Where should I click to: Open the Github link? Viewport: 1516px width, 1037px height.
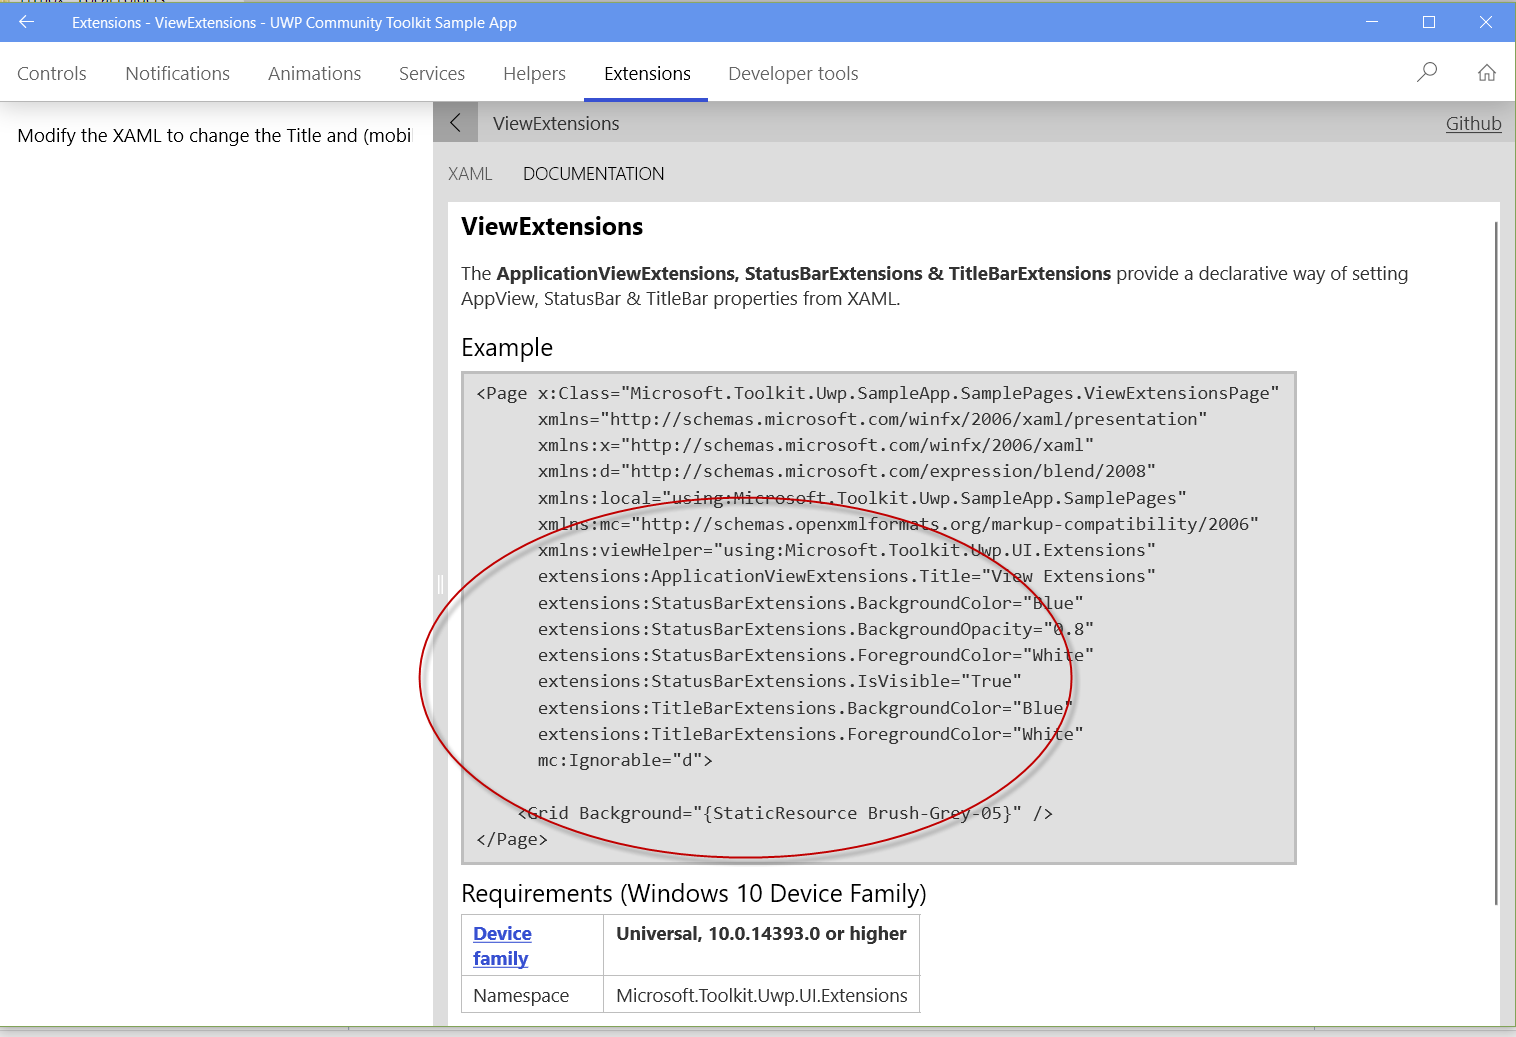(x=1473, y=123)
